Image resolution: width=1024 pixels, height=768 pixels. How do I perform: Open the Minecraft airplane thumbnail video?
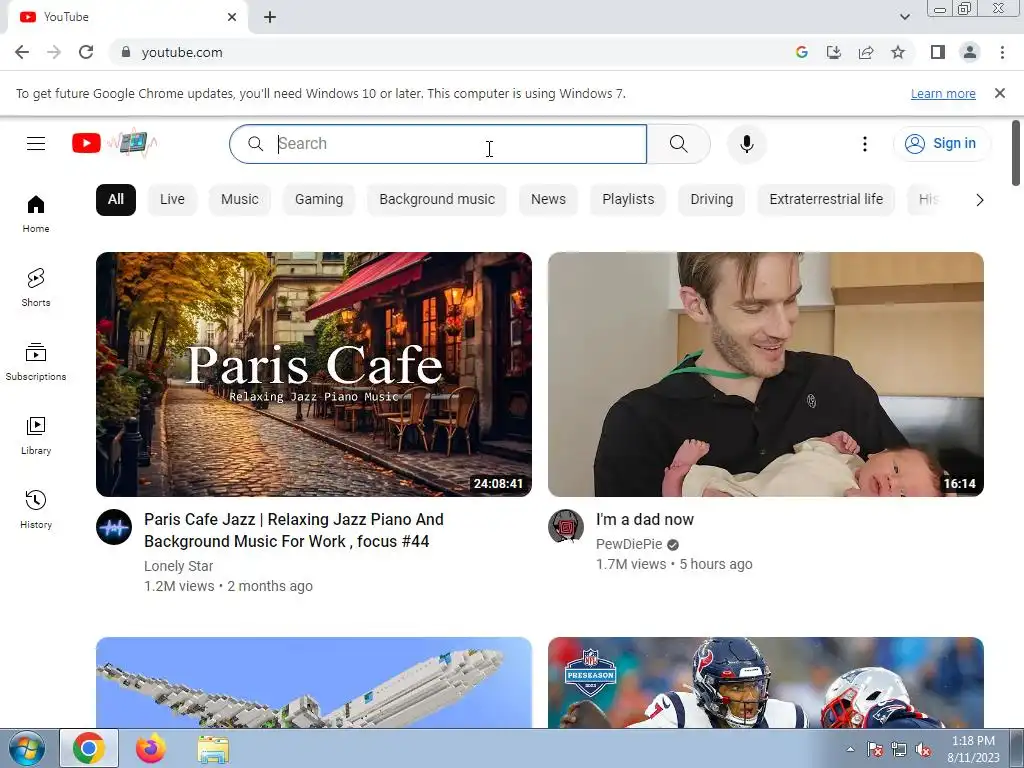(313, 682)
